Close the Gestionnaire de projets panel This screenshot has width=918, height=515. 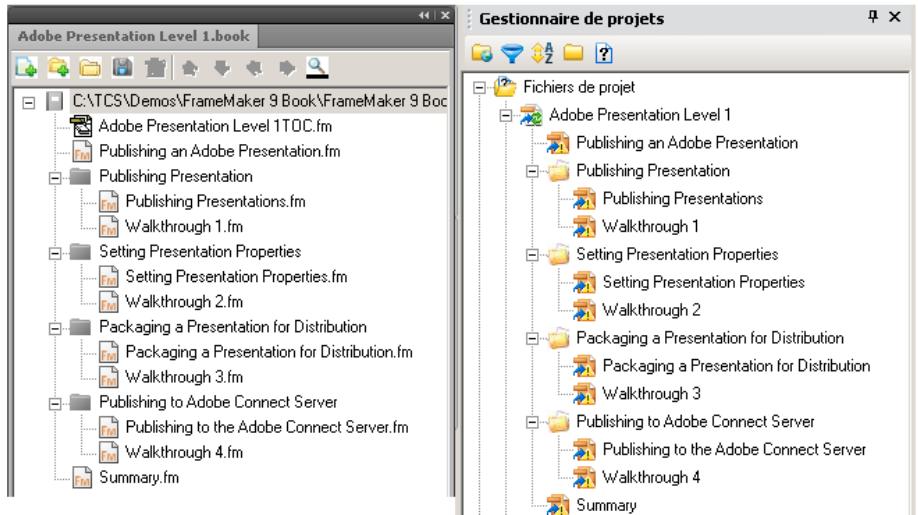895,16
